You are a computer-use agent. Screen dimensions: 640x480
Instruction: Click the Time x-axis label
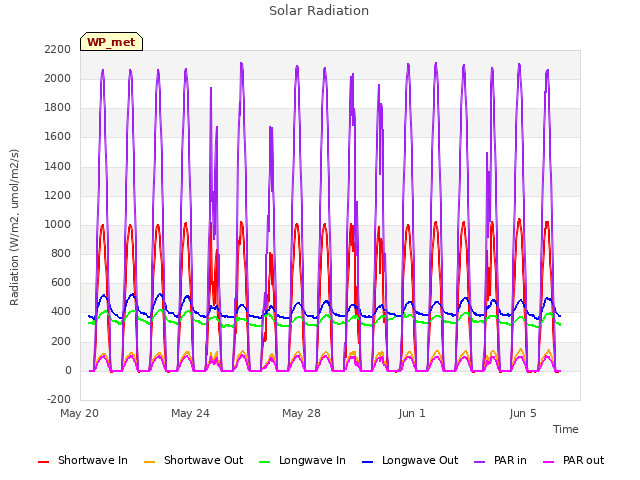tap(565, 429)
